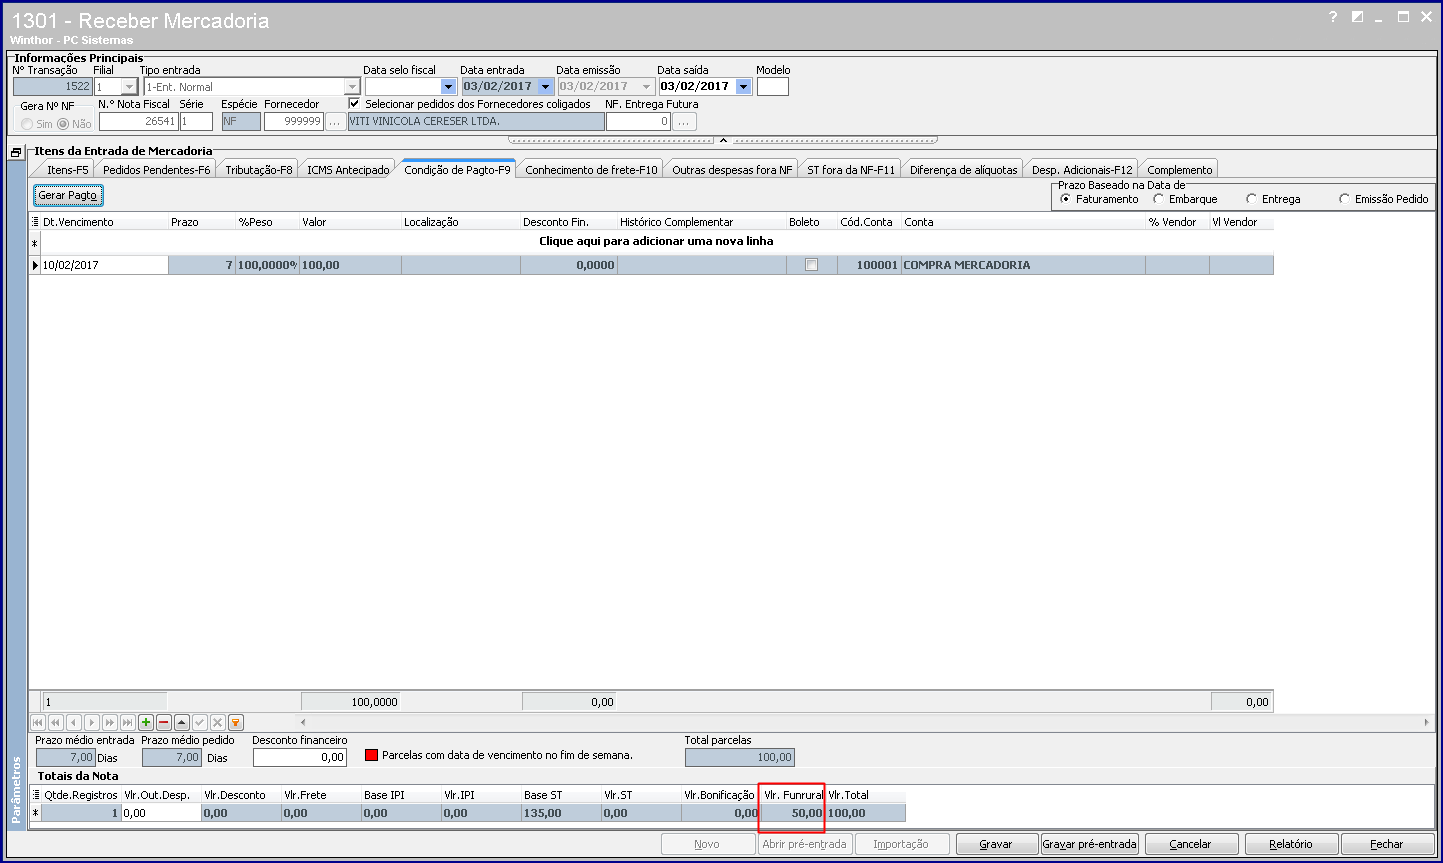Open Conhecimento de frete-F10 tab
Viewport: 1443px width, 863px height.
pyautogui.click(x=591, y=170)
